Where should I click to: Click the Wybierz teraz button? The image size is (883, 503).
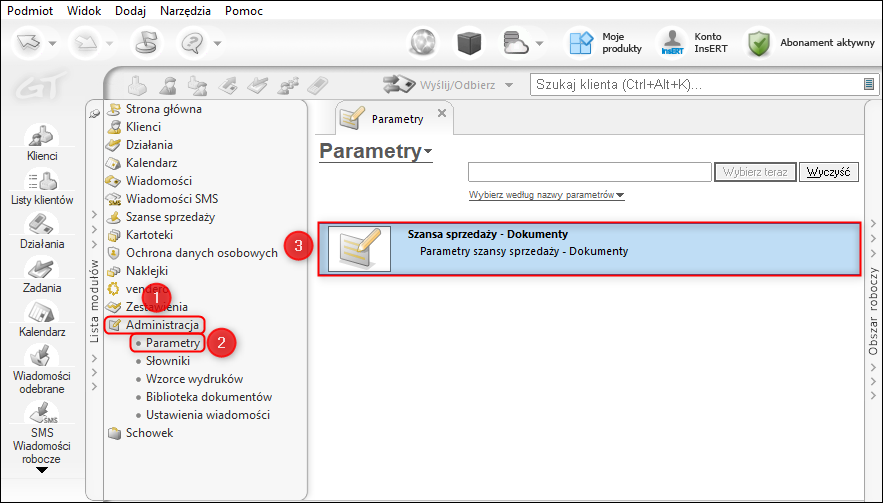pyautogui.click(x=755, y=172)
